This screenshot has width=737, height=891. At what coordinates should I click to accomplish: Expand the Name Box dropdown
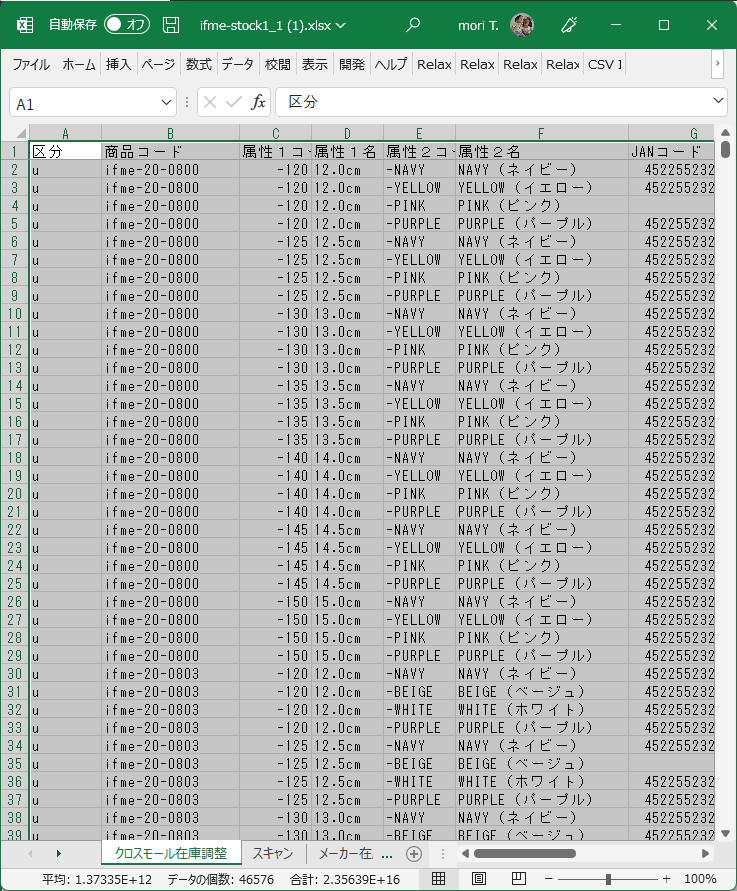(166, 103)
